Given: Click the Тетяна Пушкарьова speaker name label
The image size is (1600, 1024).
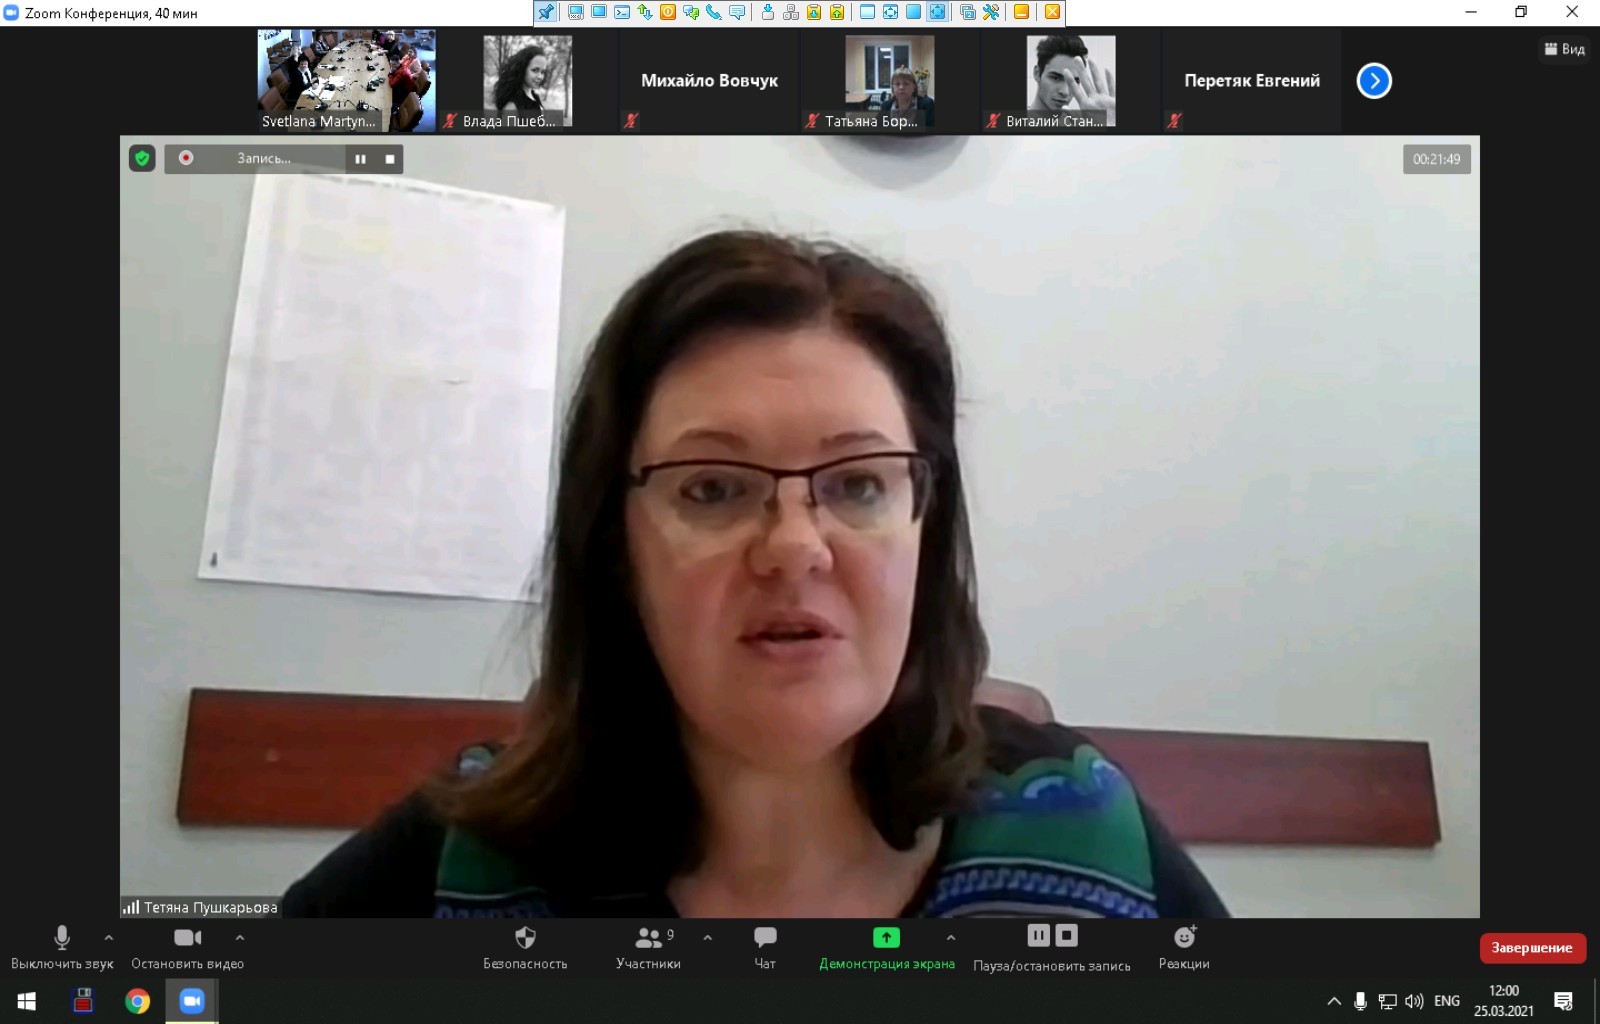Looking at the screenshot, I should click(x=210, y=908).
